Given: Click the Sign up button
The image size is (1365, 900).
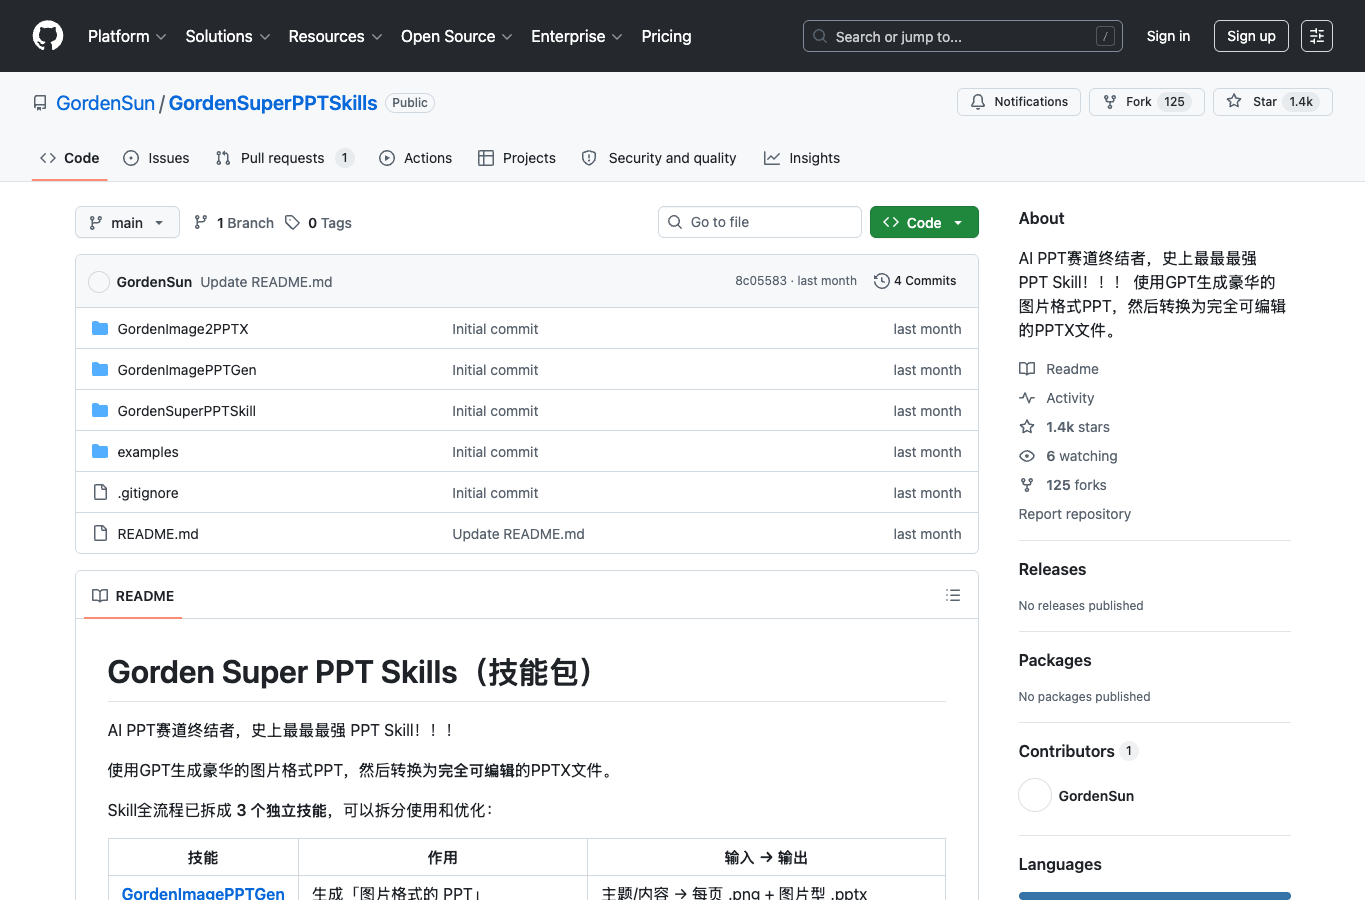Looking at the screenshot, I should click(x=1251, y=36).
